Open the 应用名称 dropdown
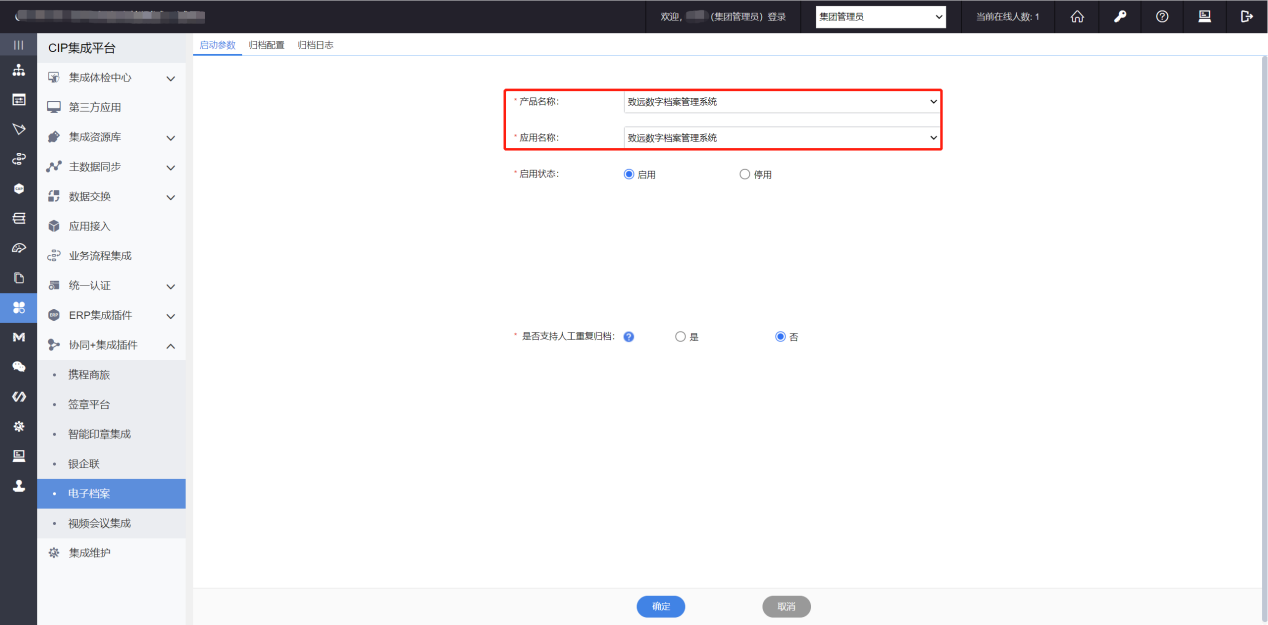This screenshot has height=625, width=1268. 782,137
